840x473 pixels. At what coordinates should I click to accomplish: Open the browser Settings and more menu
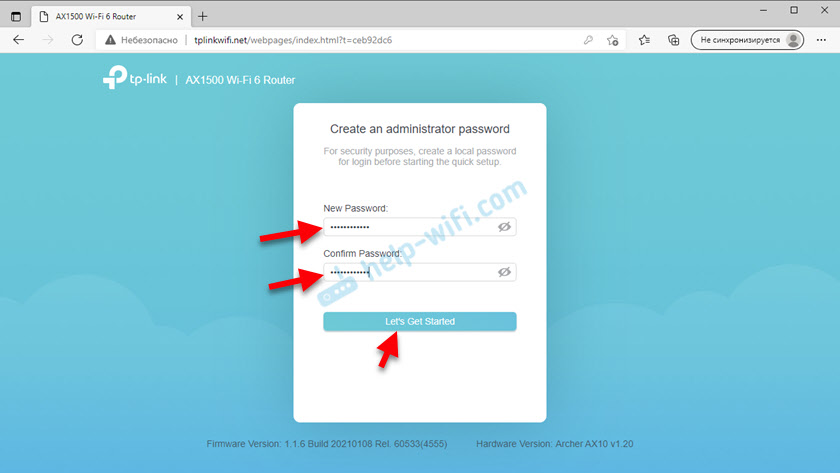coord(821,40)
